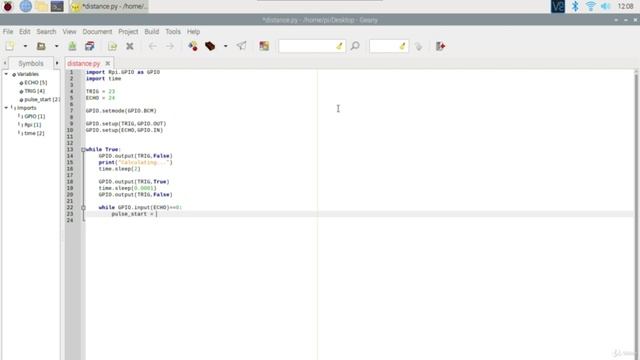Switch to the Symbols sidebar tab

[31, 63]
